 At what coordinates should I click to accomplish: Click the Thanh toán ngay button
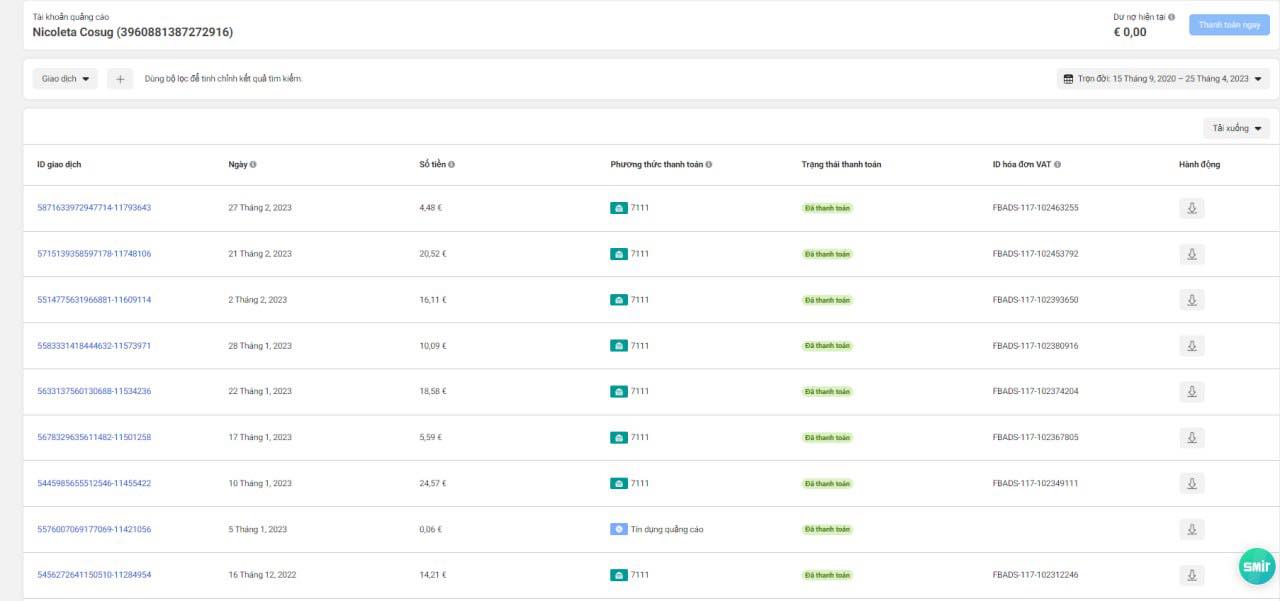click(1229, 25)
